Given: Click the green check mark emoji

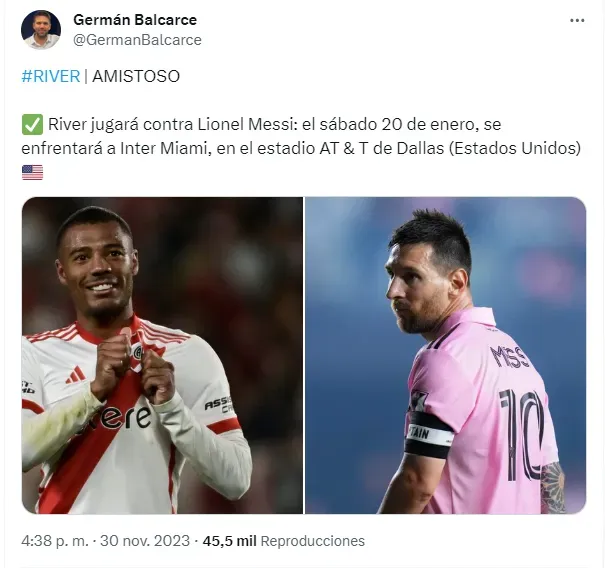Looking at the screenshot, I should (x=32, y=125).
